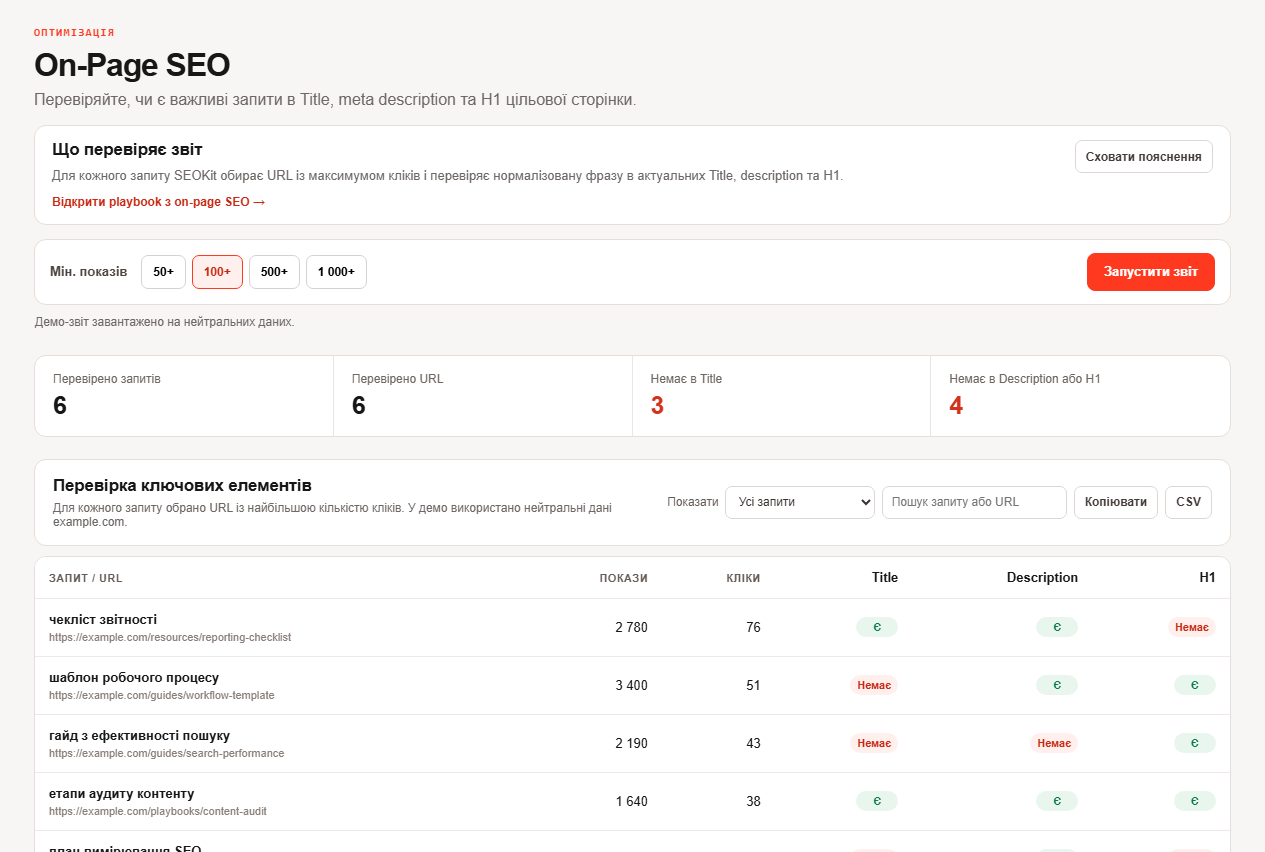The height and width of the screenshot is (852, 1265).
Task: Hide explanation with Сховати пояснення
Action: coord(1144,157)
